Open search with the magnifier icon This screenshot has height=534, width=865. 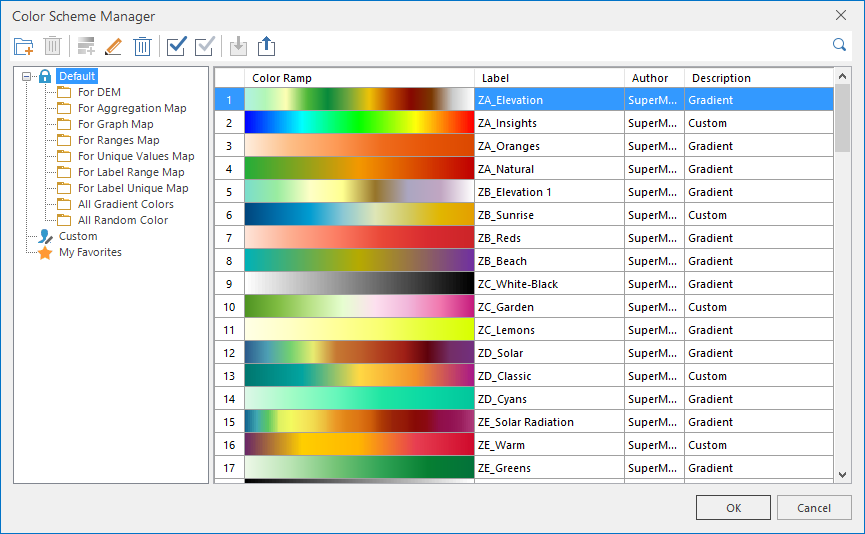[840, 45]
